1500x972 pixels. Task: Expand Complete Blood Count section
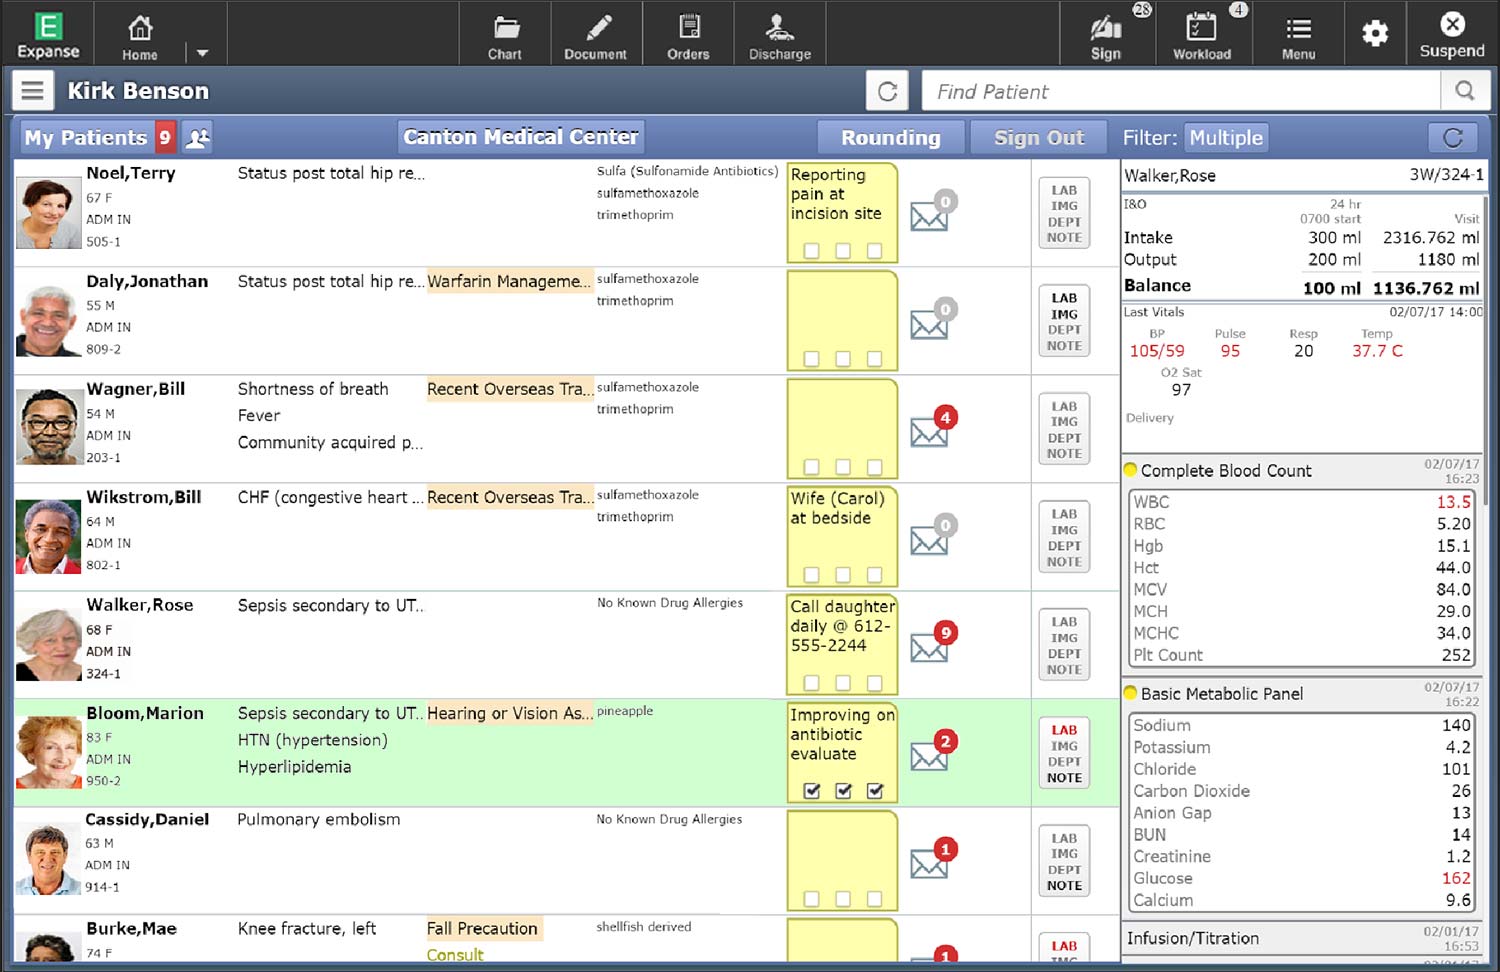click(x=1302, y=470)
